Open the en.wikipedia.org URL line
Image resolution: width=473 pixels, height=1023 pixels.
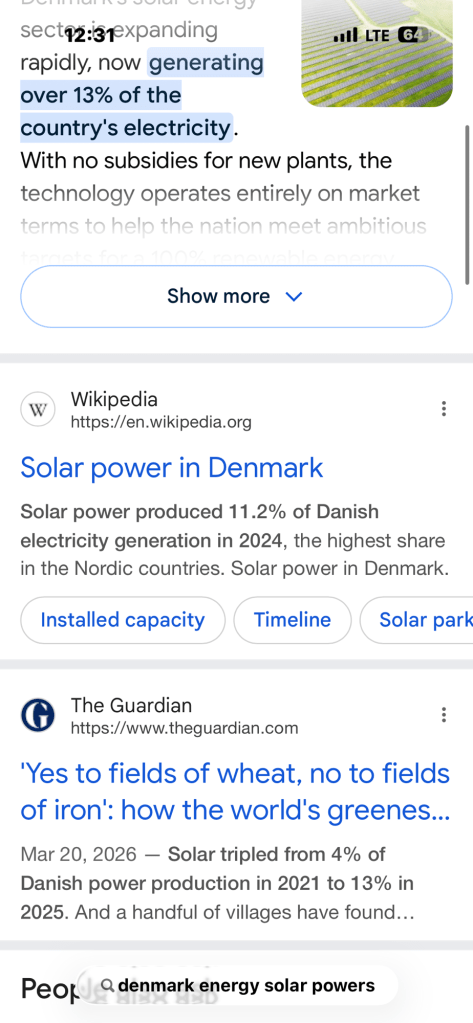[161, 423]
